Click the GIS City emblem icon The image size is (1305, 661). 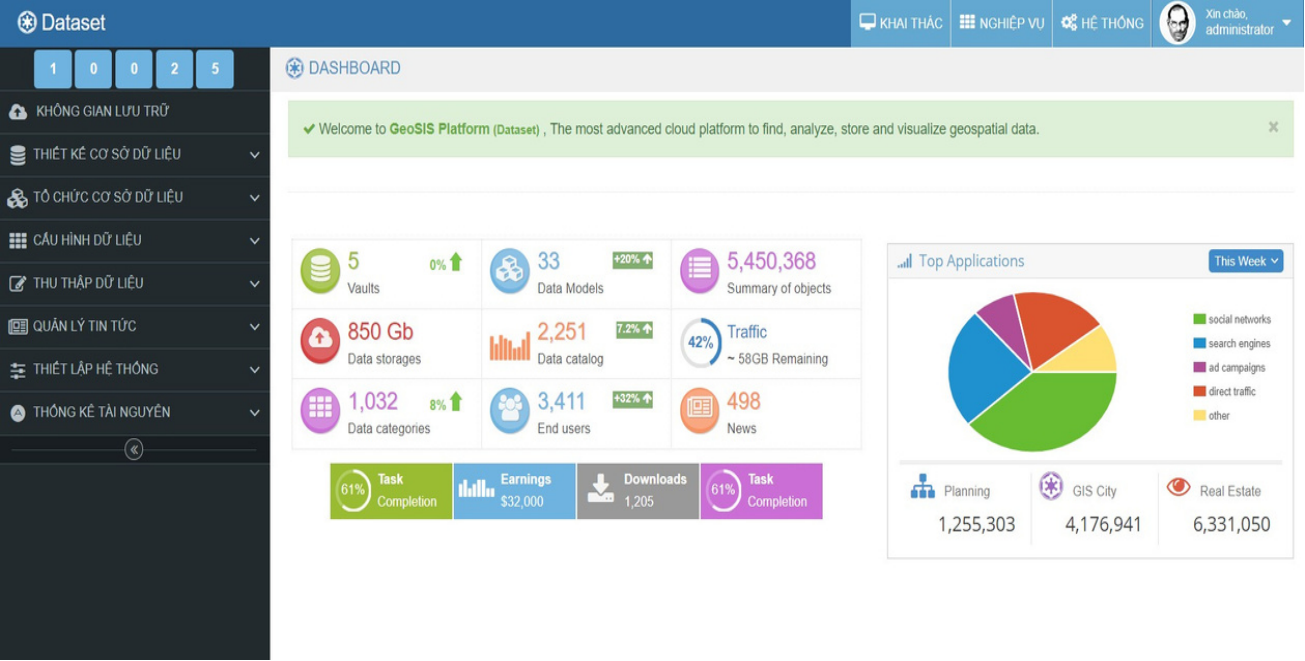tap(1050, 487)
